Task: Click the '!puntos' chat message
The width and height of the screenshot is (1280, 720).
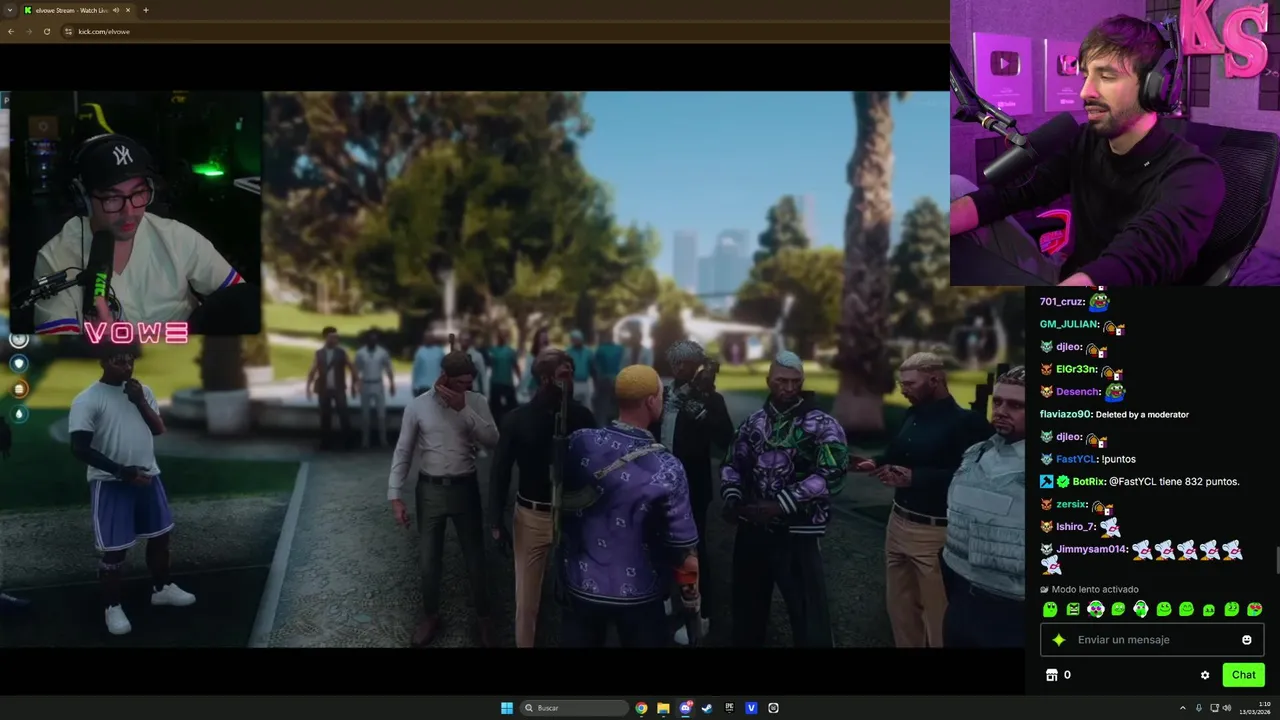Action: pos(1118,459)
